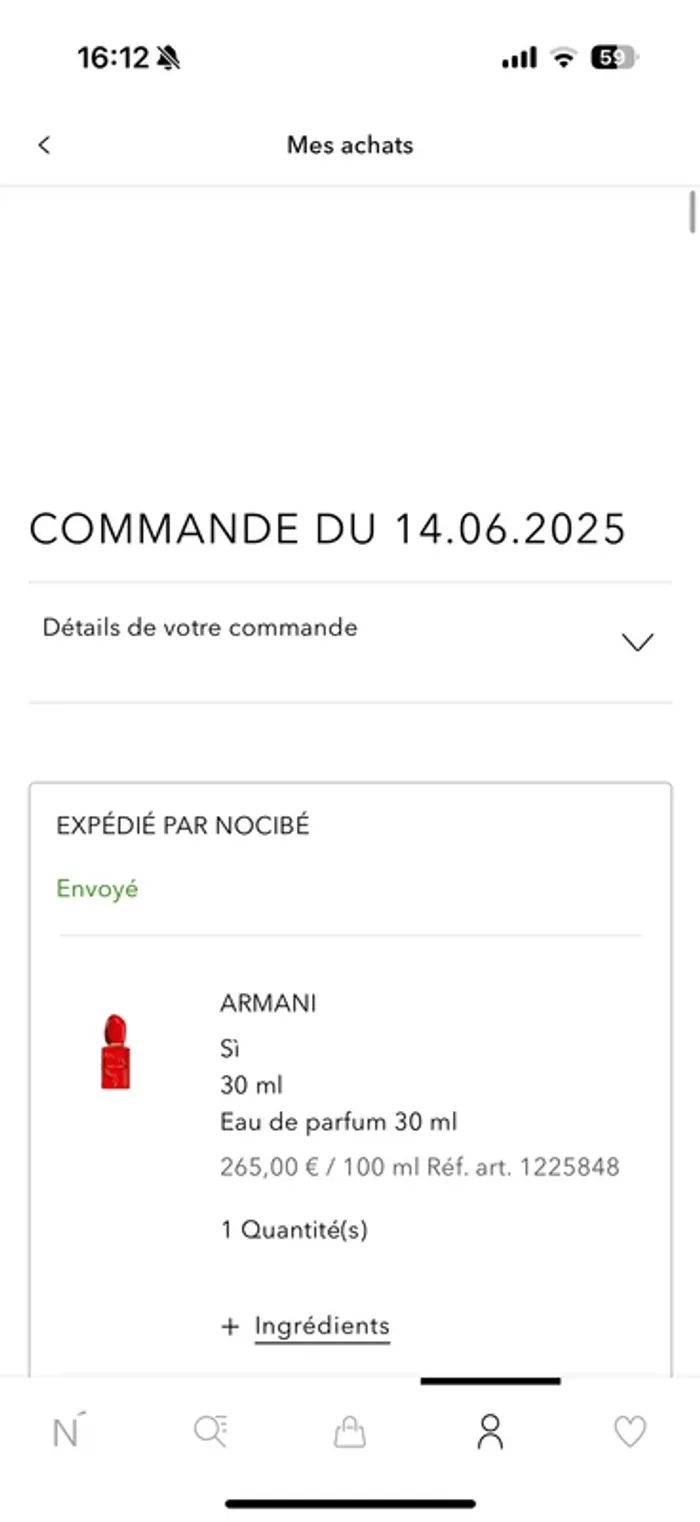Open the profile account tab
This screenshot has width=700, height=1522.
pos(490,1432)
